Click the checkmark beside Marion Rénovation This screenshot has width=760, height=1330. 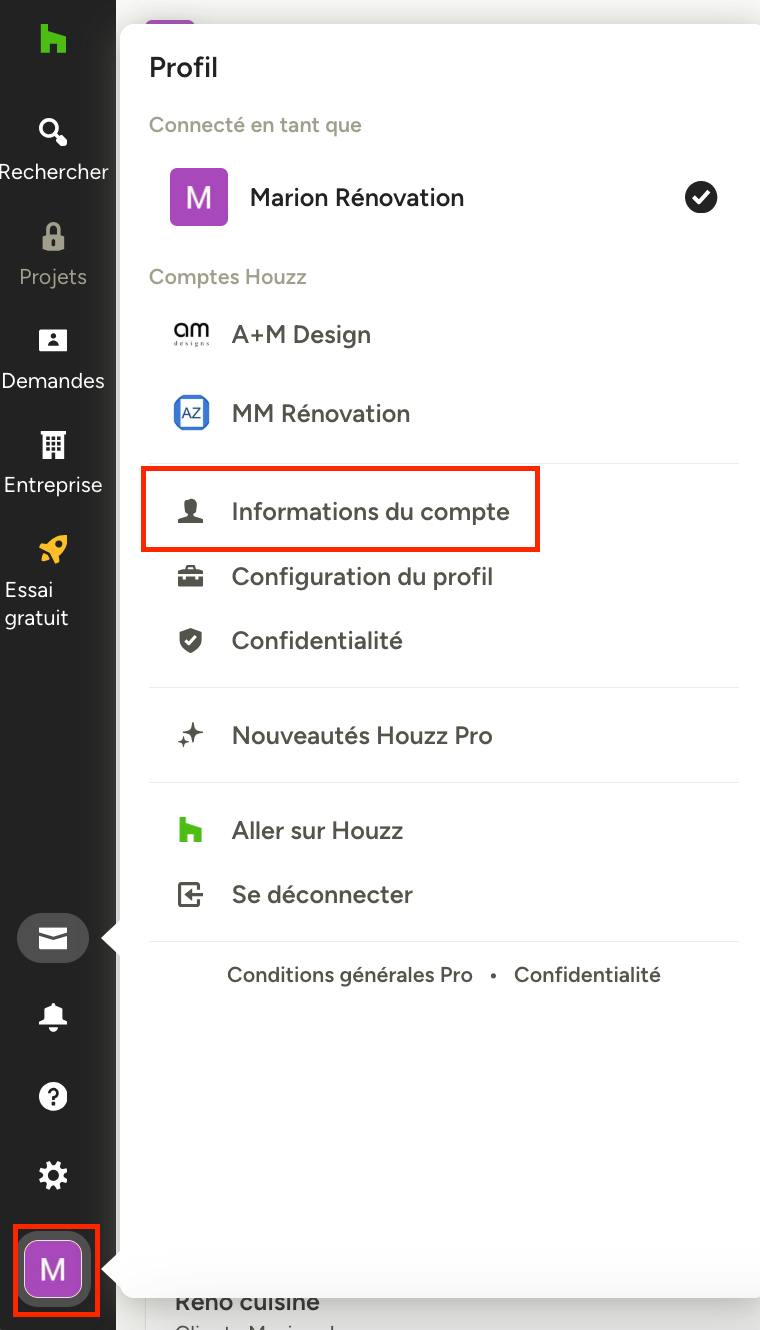click(x=701, y=197)
